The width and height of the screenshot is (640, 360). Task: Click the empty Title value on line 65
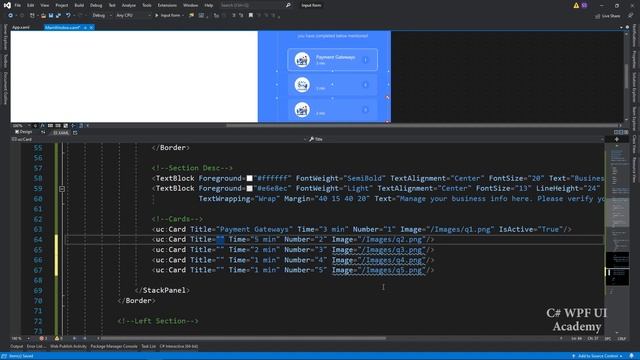(220, 250)
